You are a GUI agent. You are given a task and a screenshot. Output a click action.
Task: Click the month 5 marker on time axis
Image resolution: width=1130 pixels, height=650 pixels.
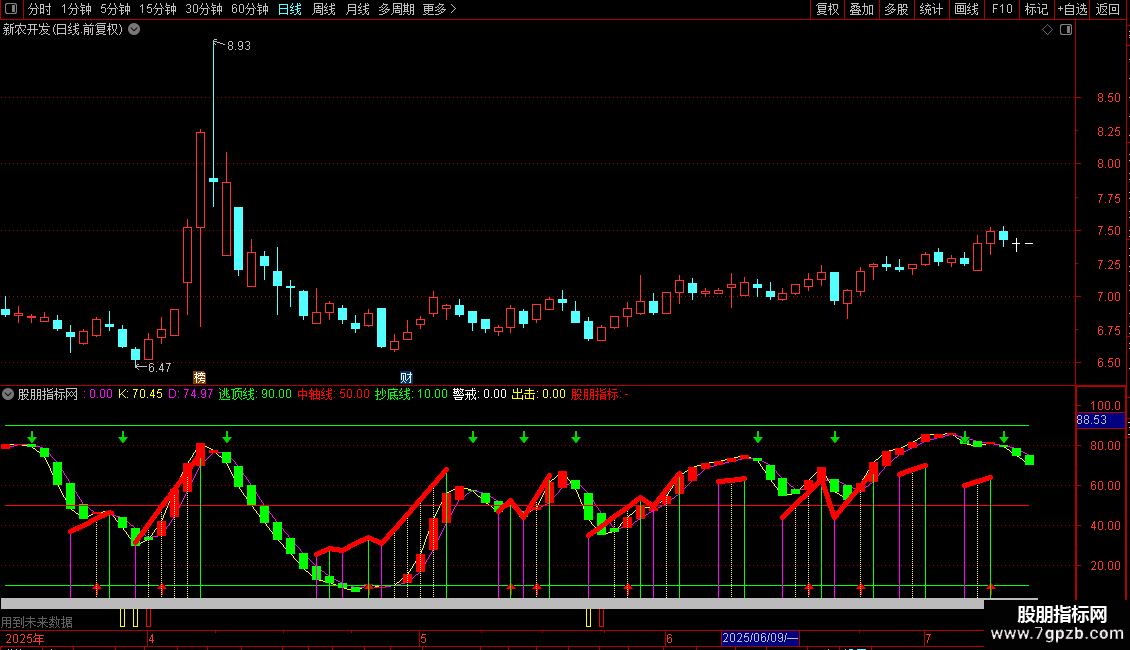pos(424,638)
